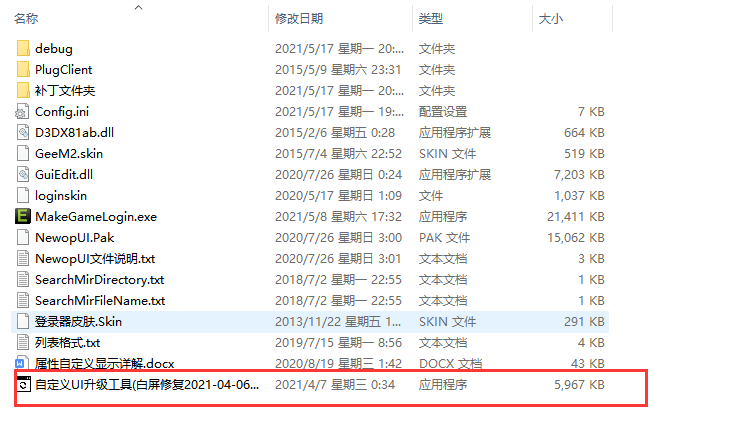
Task: Click the date 2015/2/6 星期五 0:28
Action: click(335, 132)
